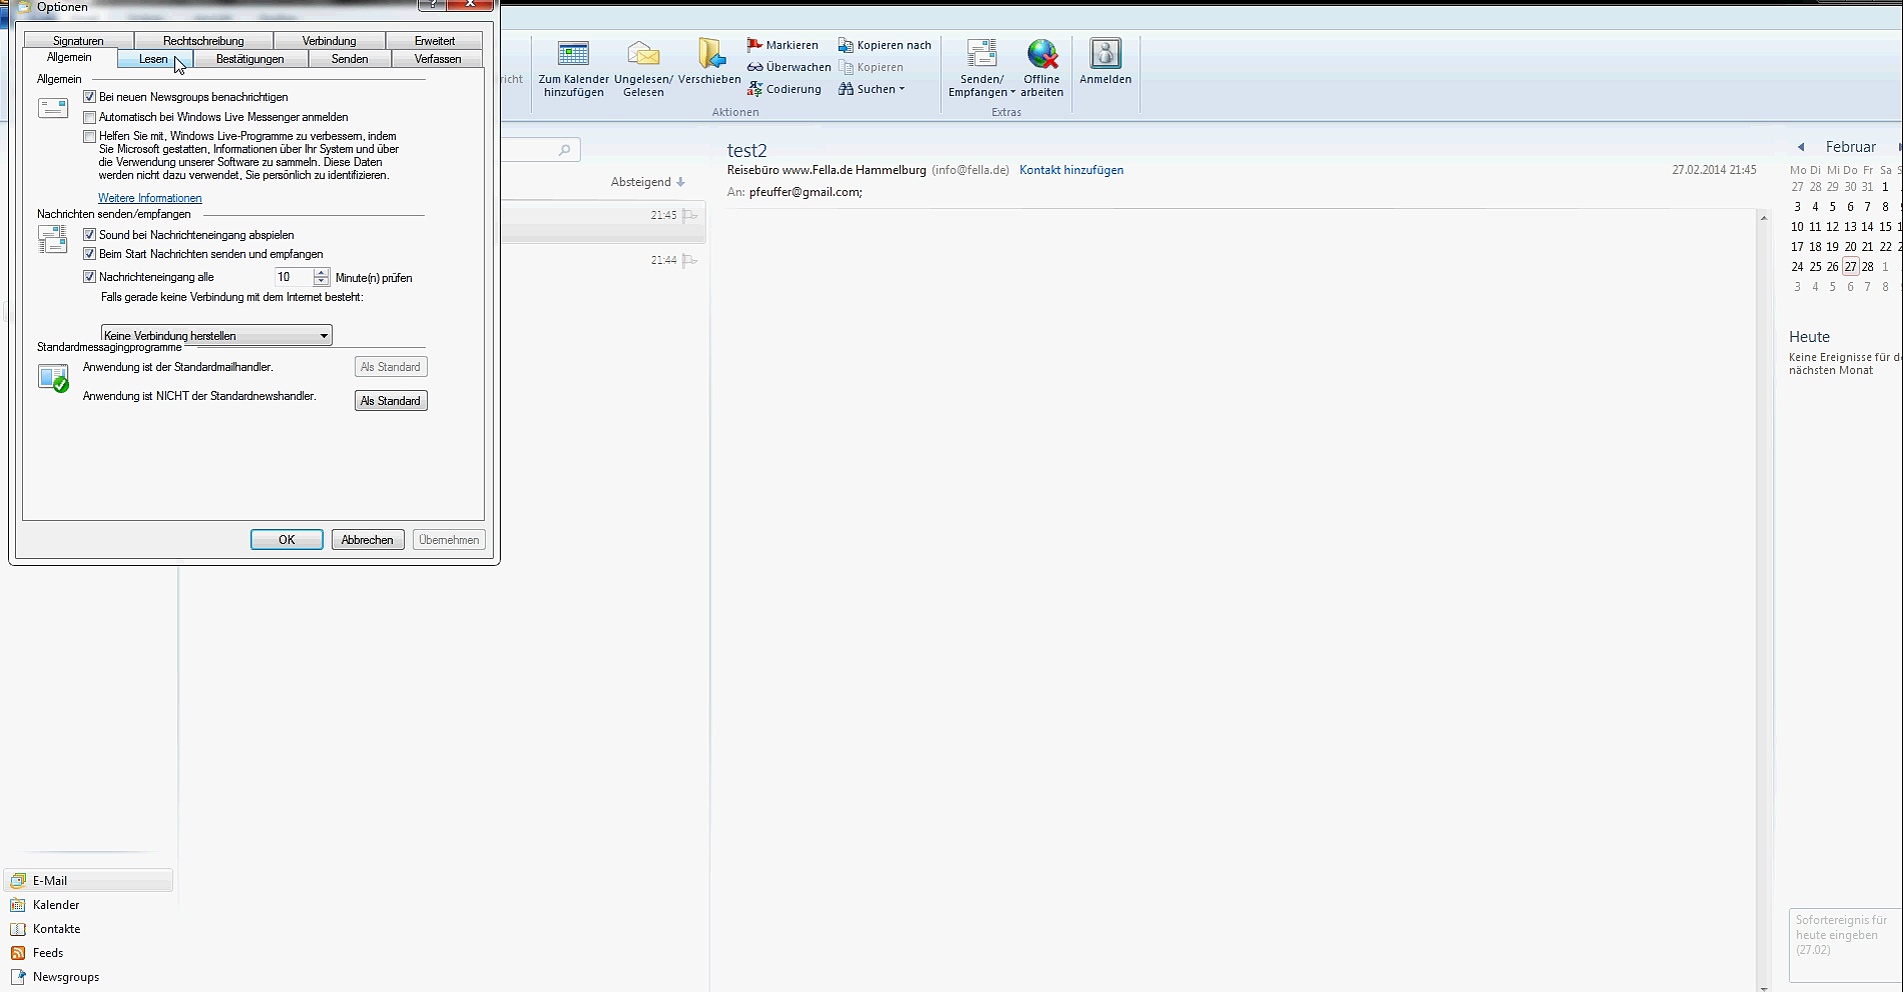Click the Verschieben folder icon
The width and height of the screenshot is (1903, 992).
click(x=710, y=54)
